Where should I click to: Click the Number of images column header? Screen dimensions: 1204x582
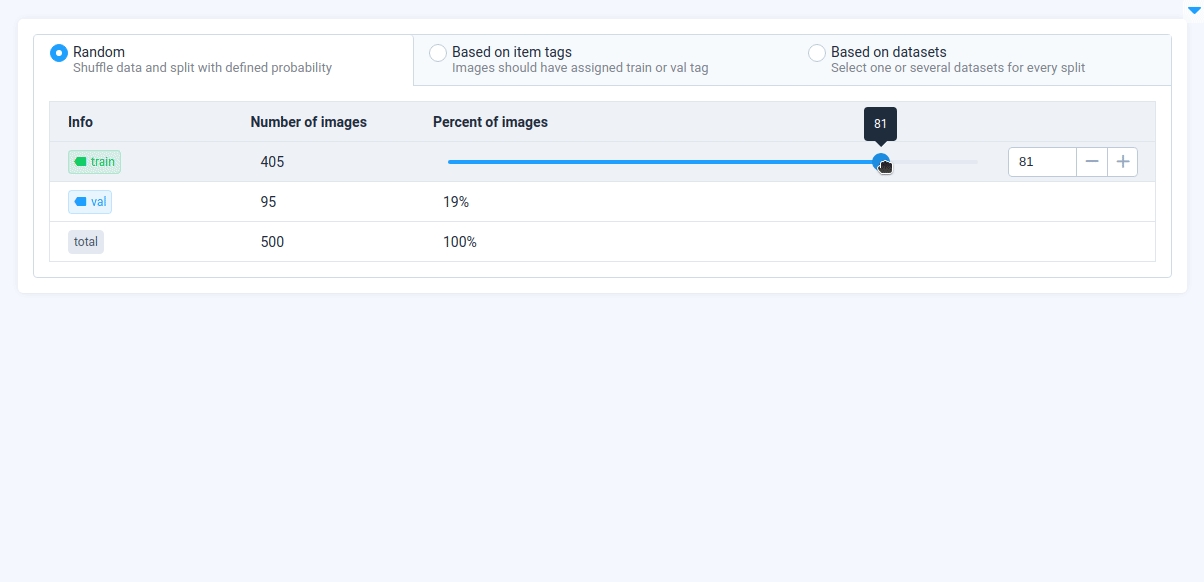(x=309, y=122)
